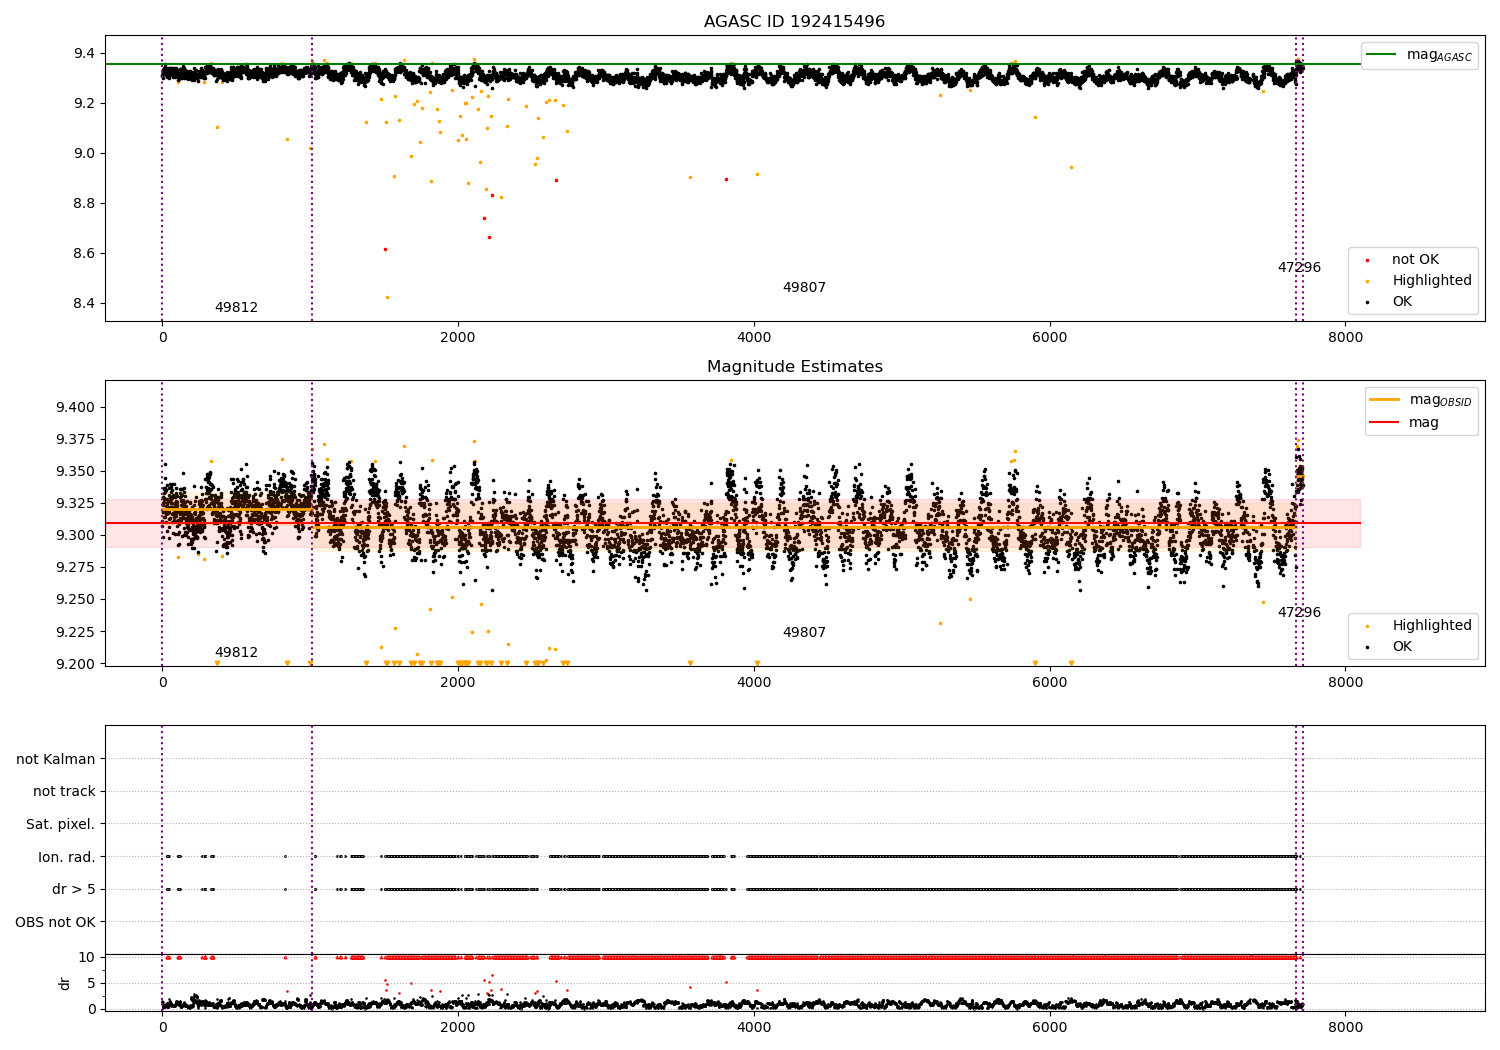Screen dimensions: 1500x1050
Task: Click the 6000 x-axis tick of middle plot
Action: pyautogui.click(x=1050, y=683)
